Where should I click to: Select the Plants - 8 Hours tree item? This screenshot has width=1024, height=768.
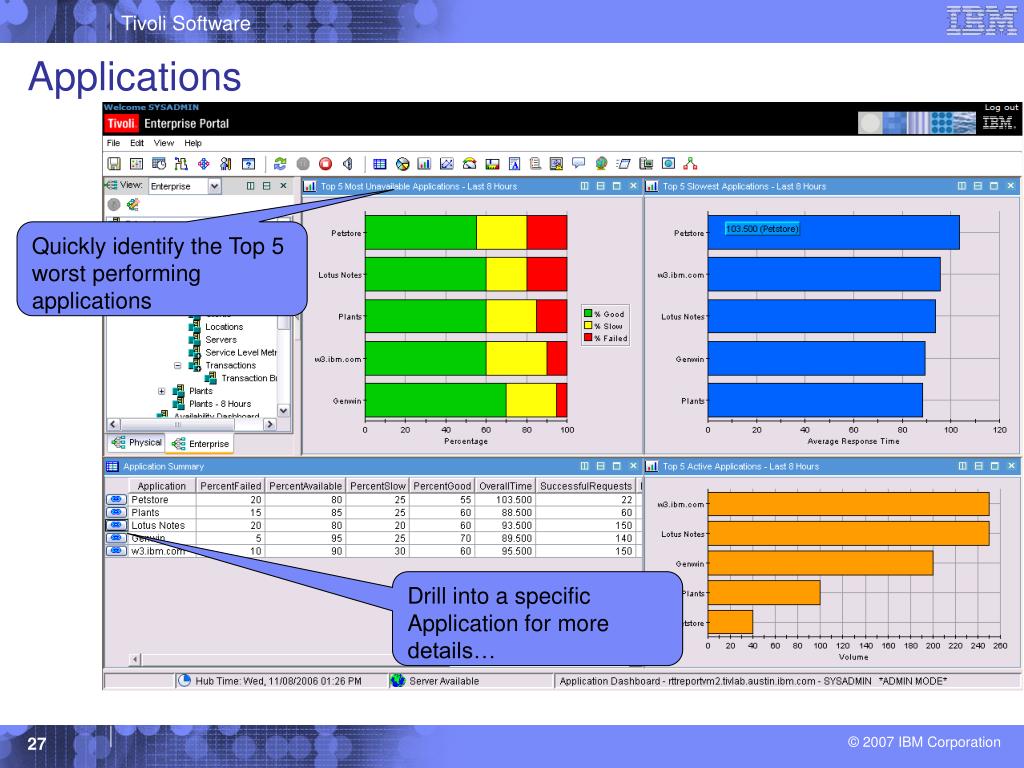click(x=220, y=404)
